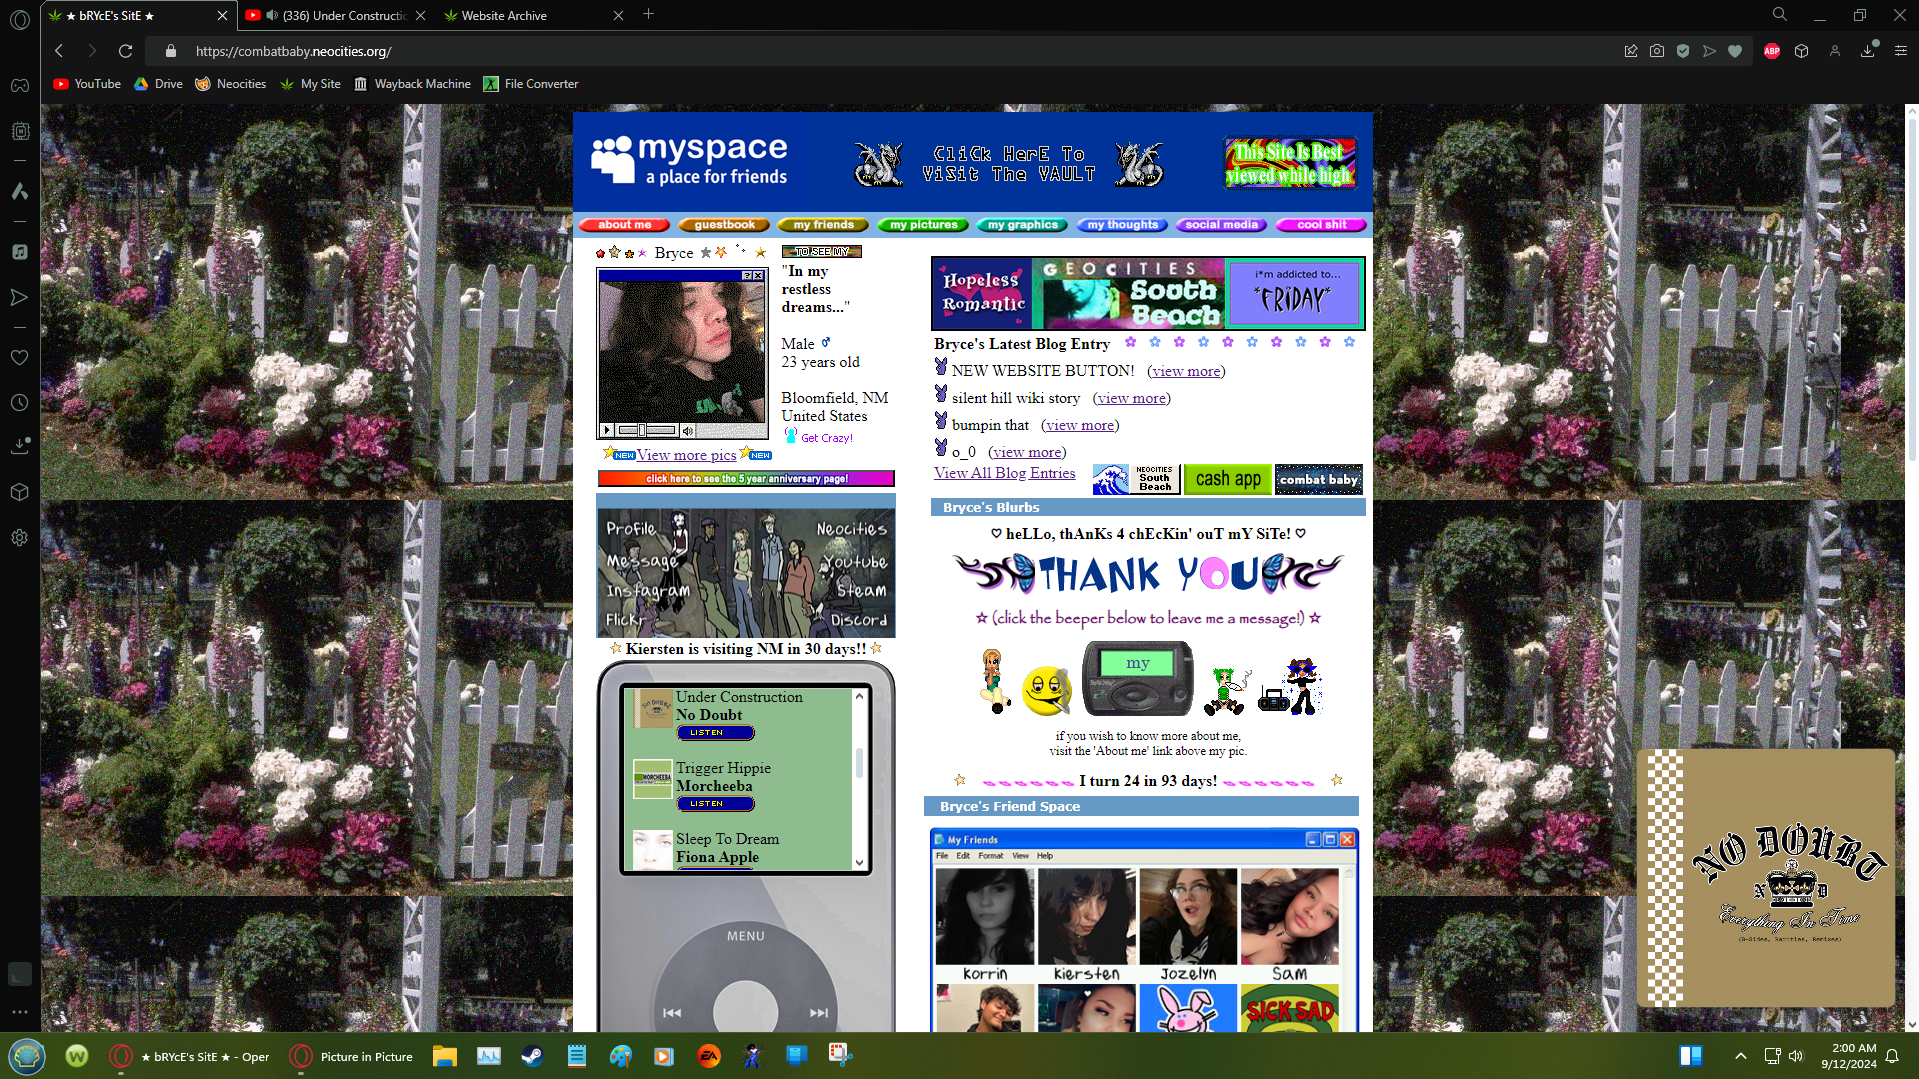This screenshot has width=1919, height=1079.
Task: Show hidden icons in the system tray
Action: tap(1740, 1056)
